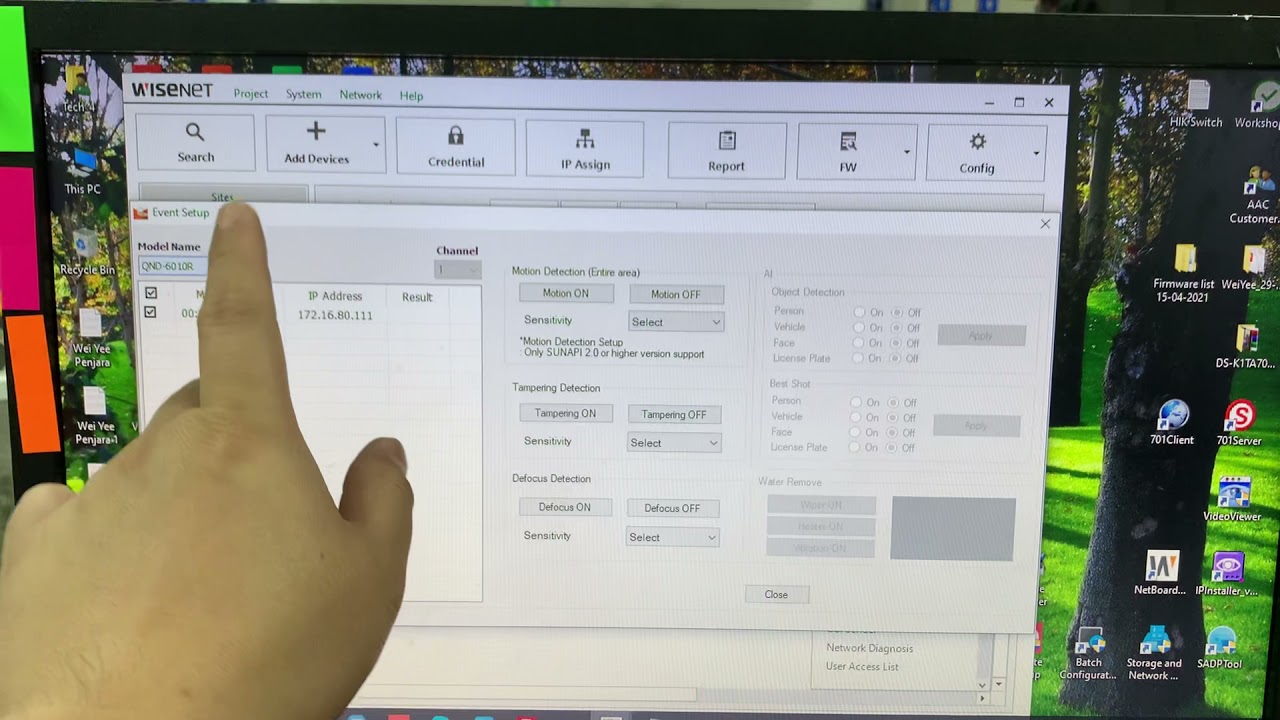1280x720 pixels.
Task: Open AAC Customer desktop shortcut
Action: point(1256,197)
